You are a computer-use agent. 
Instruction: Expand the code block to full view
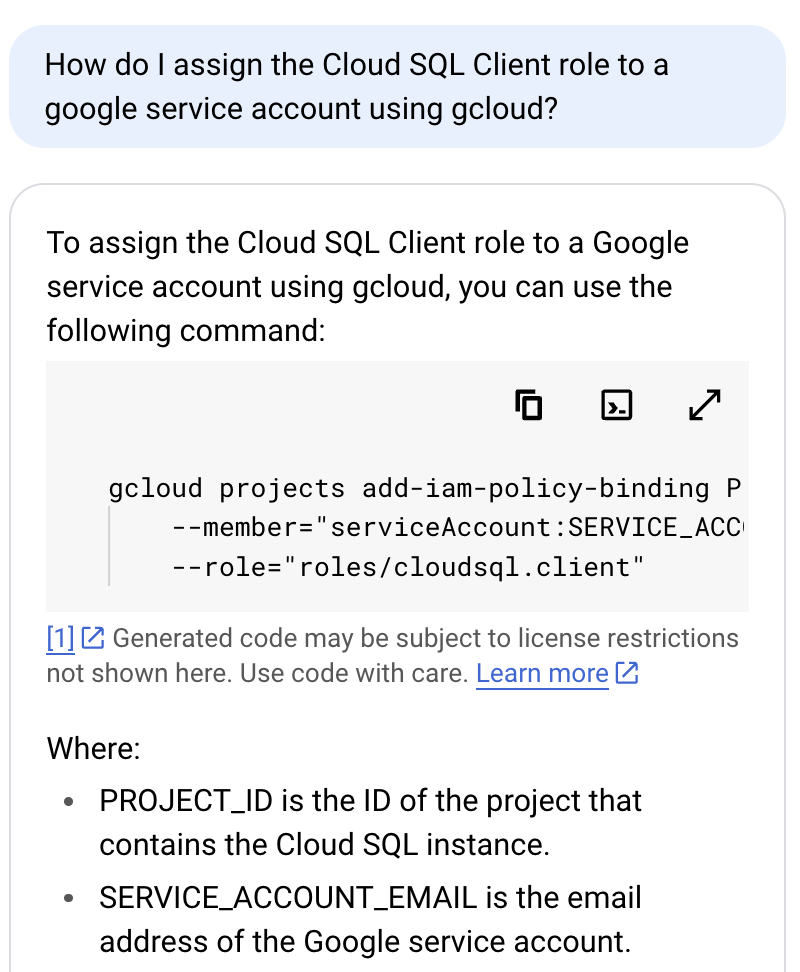[x=705, y=405]
